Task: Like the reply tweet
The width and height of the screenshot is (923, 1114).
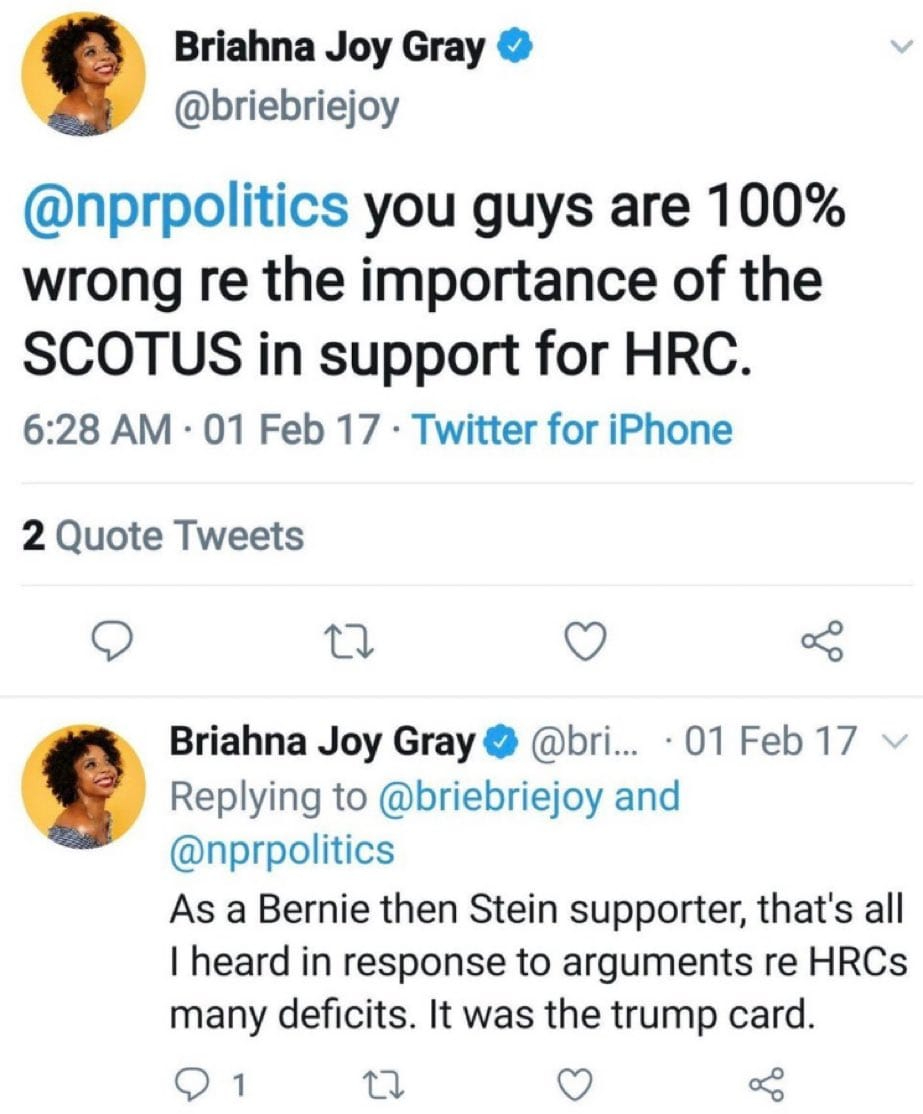Action: click(x=575, y=1082)
